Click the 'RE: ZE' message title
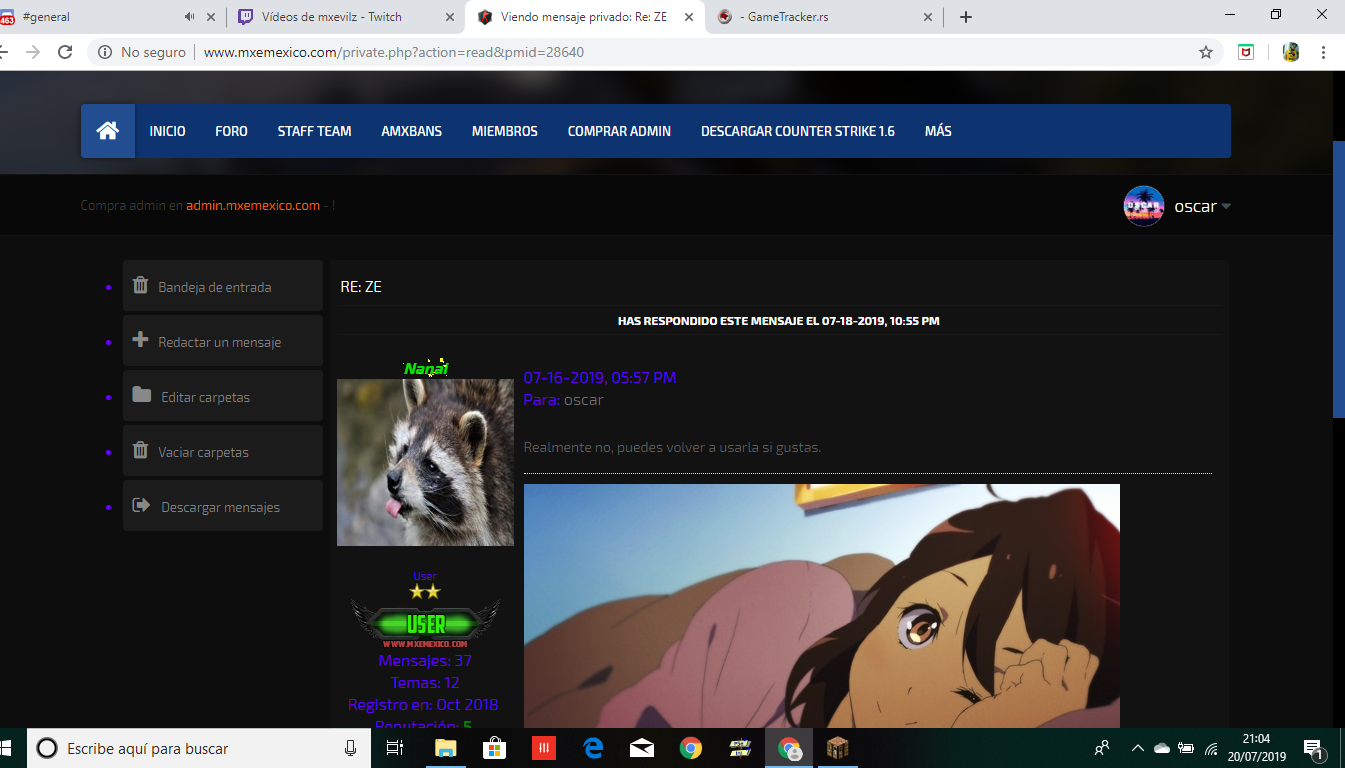The width and height of the screenshot is (1345, 768). coord(361,287)
